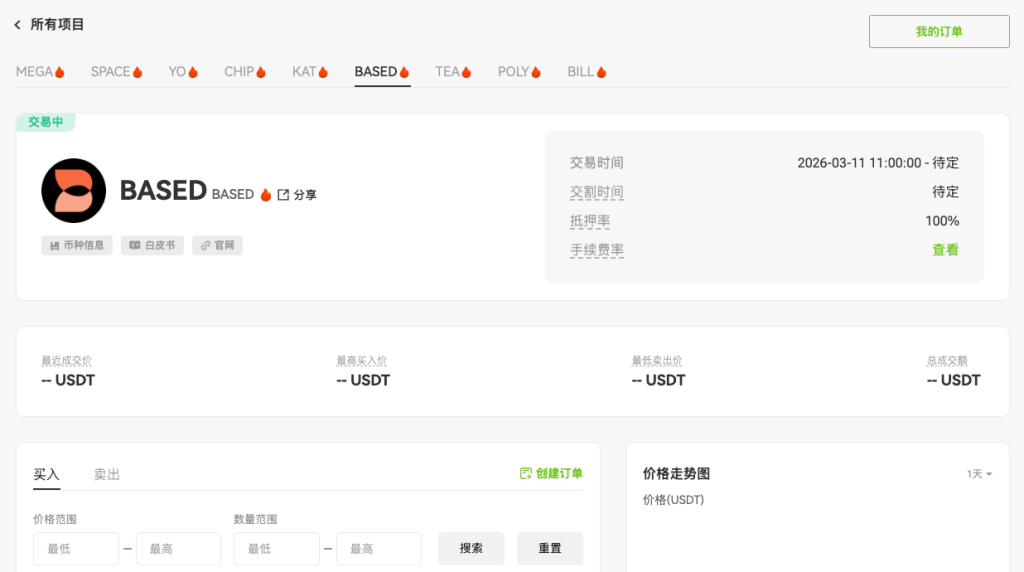Viewport: 1024px width, 572px height.
Task: Open the 官网 official website link
Action: click(217, 246)
